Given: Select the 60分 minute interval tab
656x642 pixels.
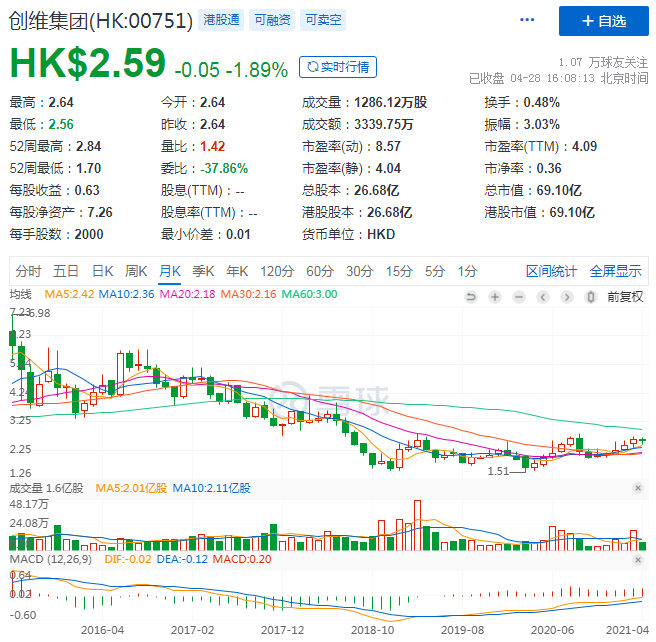Looking at the screenshot, I should [320, 271].
